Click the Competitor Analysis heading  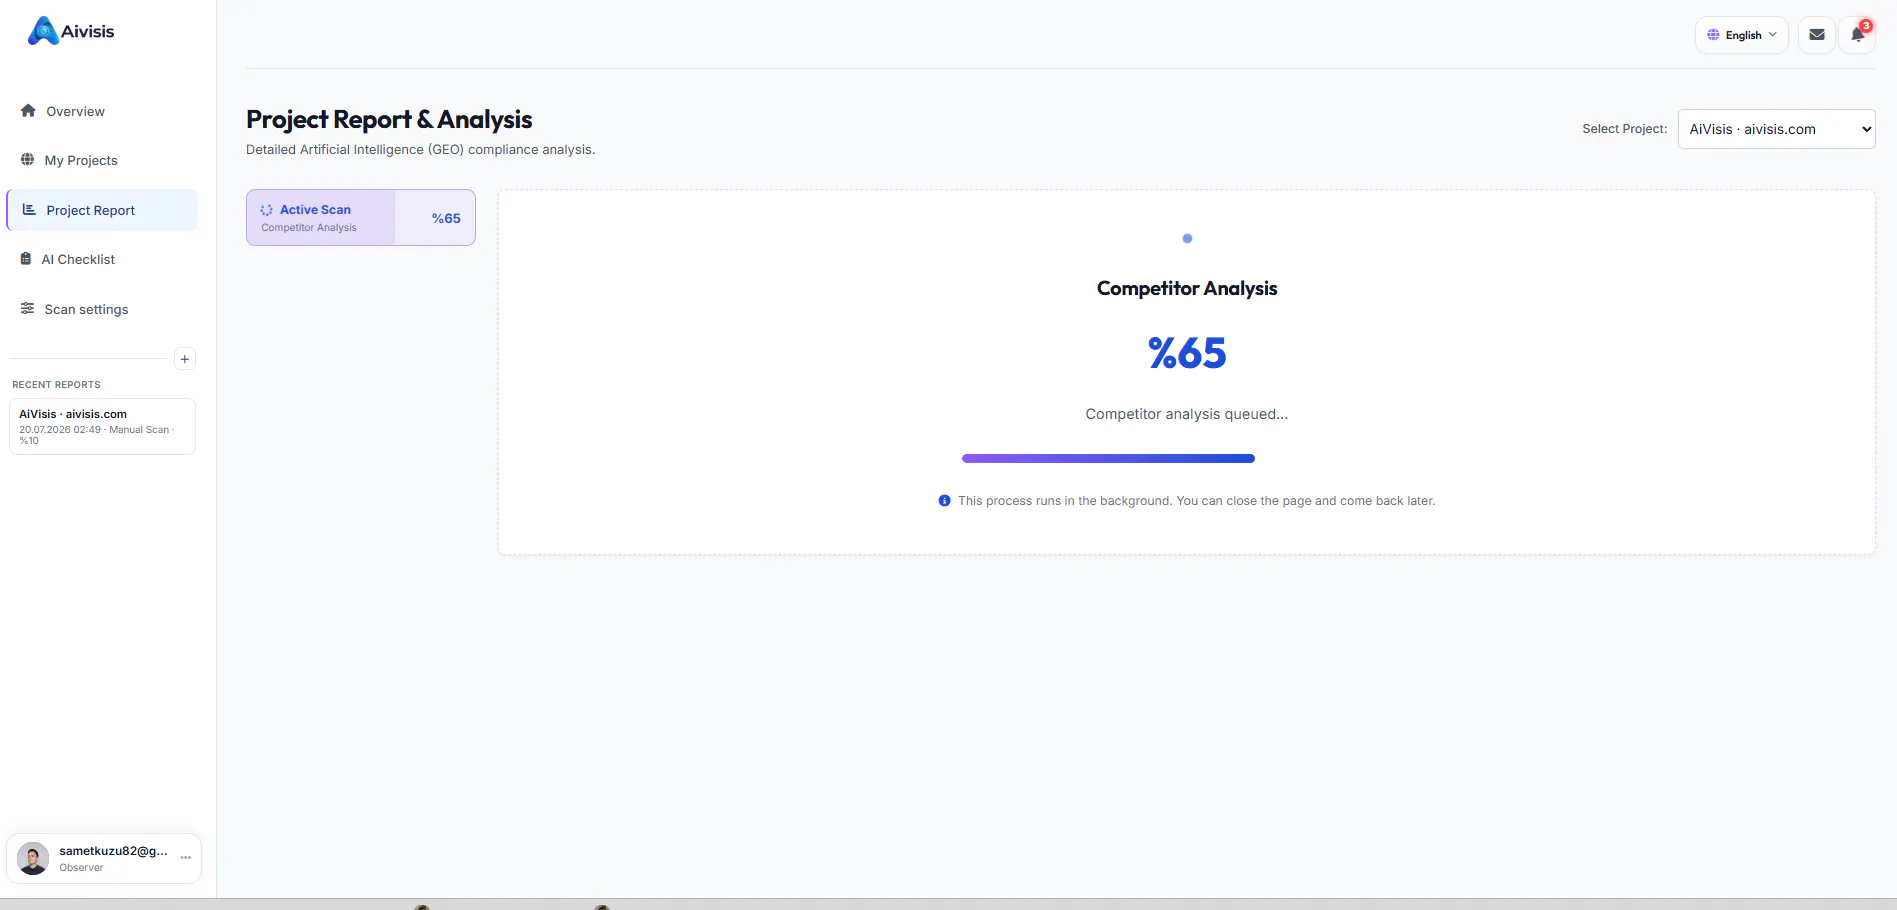point(1187,288)
